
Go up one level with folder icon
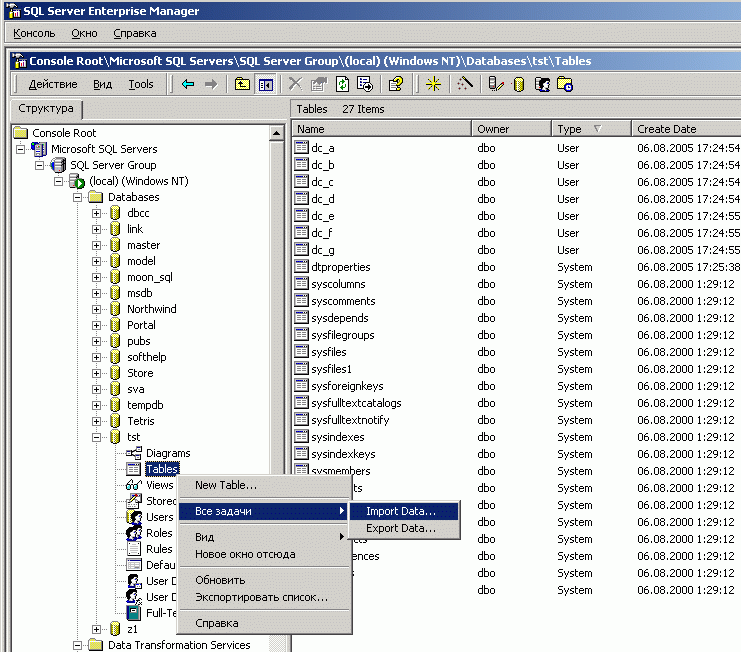coord(242,85)
